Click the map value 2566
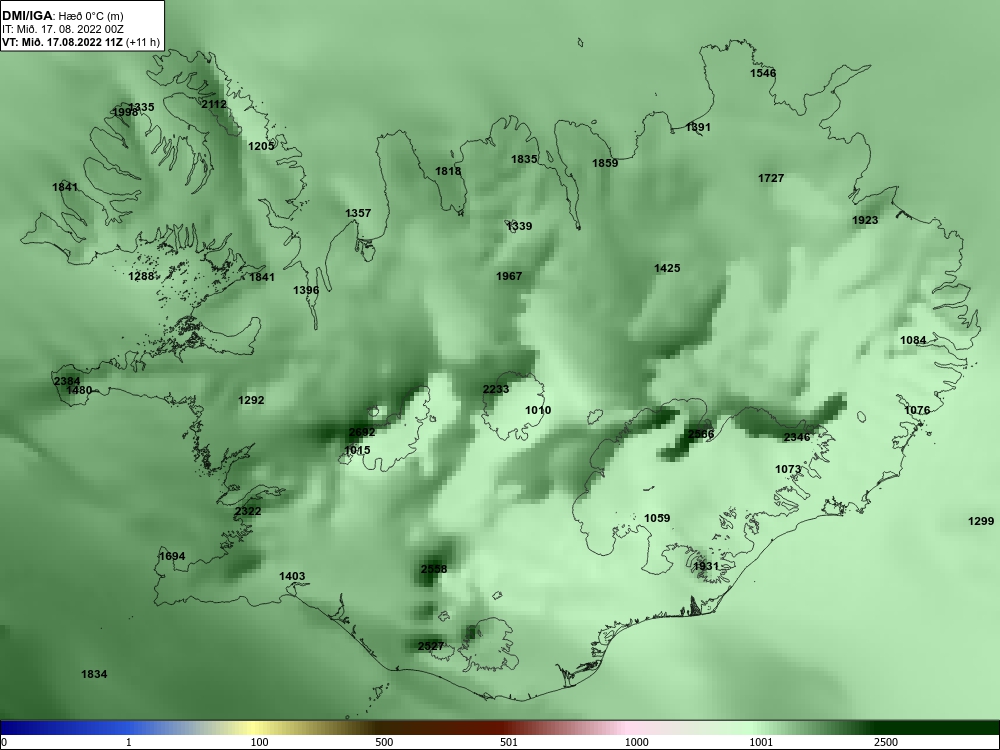This screenshot has height=750, width=1000. tap(701, 434)
